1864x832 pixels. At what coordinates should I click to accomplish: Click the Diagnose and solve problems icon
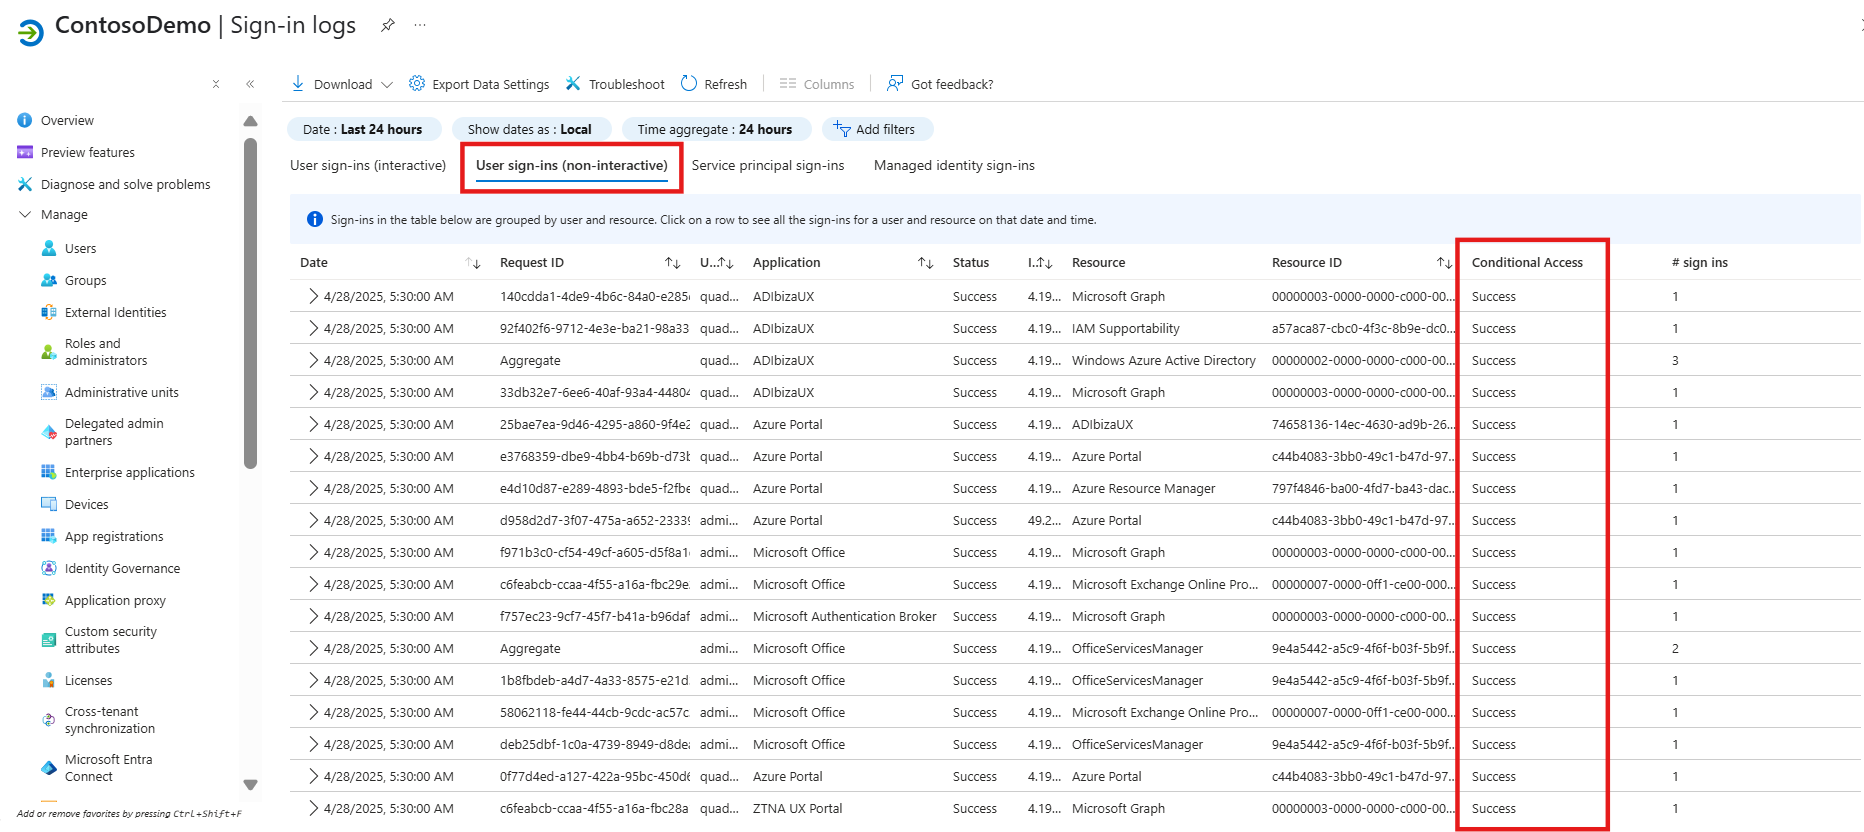[25, 184]
